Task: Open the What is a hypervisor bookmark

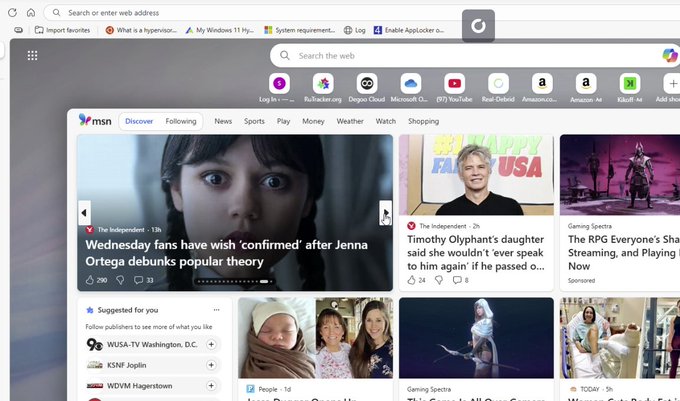Action: click(x=141, y=30)
